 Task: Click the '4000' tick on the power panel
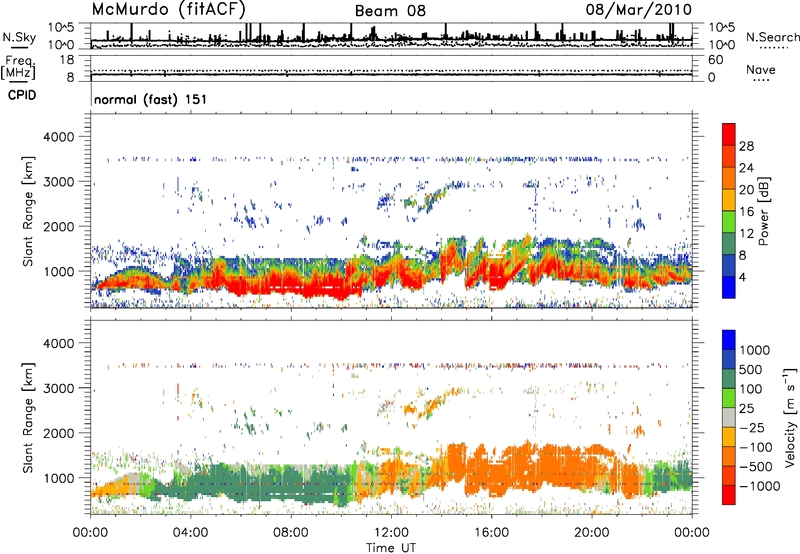[x=58, y=137]
